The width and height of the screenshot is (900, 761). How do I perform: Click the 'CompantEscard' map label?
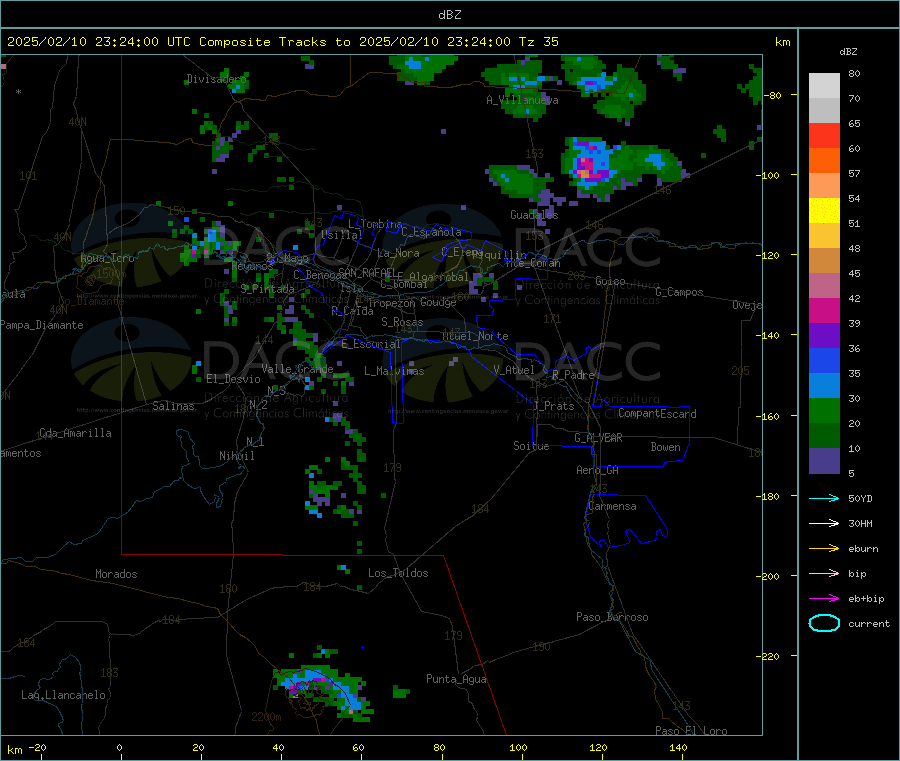pyautogui.click(x=657, y=414)
